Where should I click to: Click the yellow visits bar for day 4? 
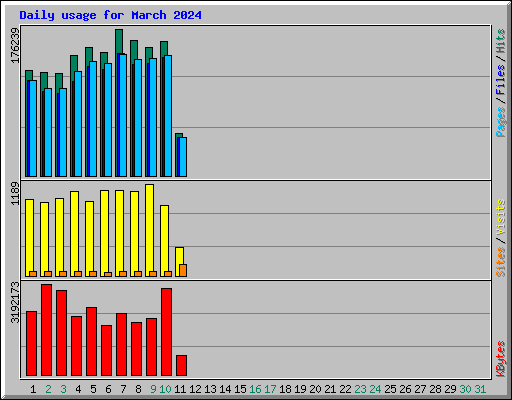[x=74, y=234]
